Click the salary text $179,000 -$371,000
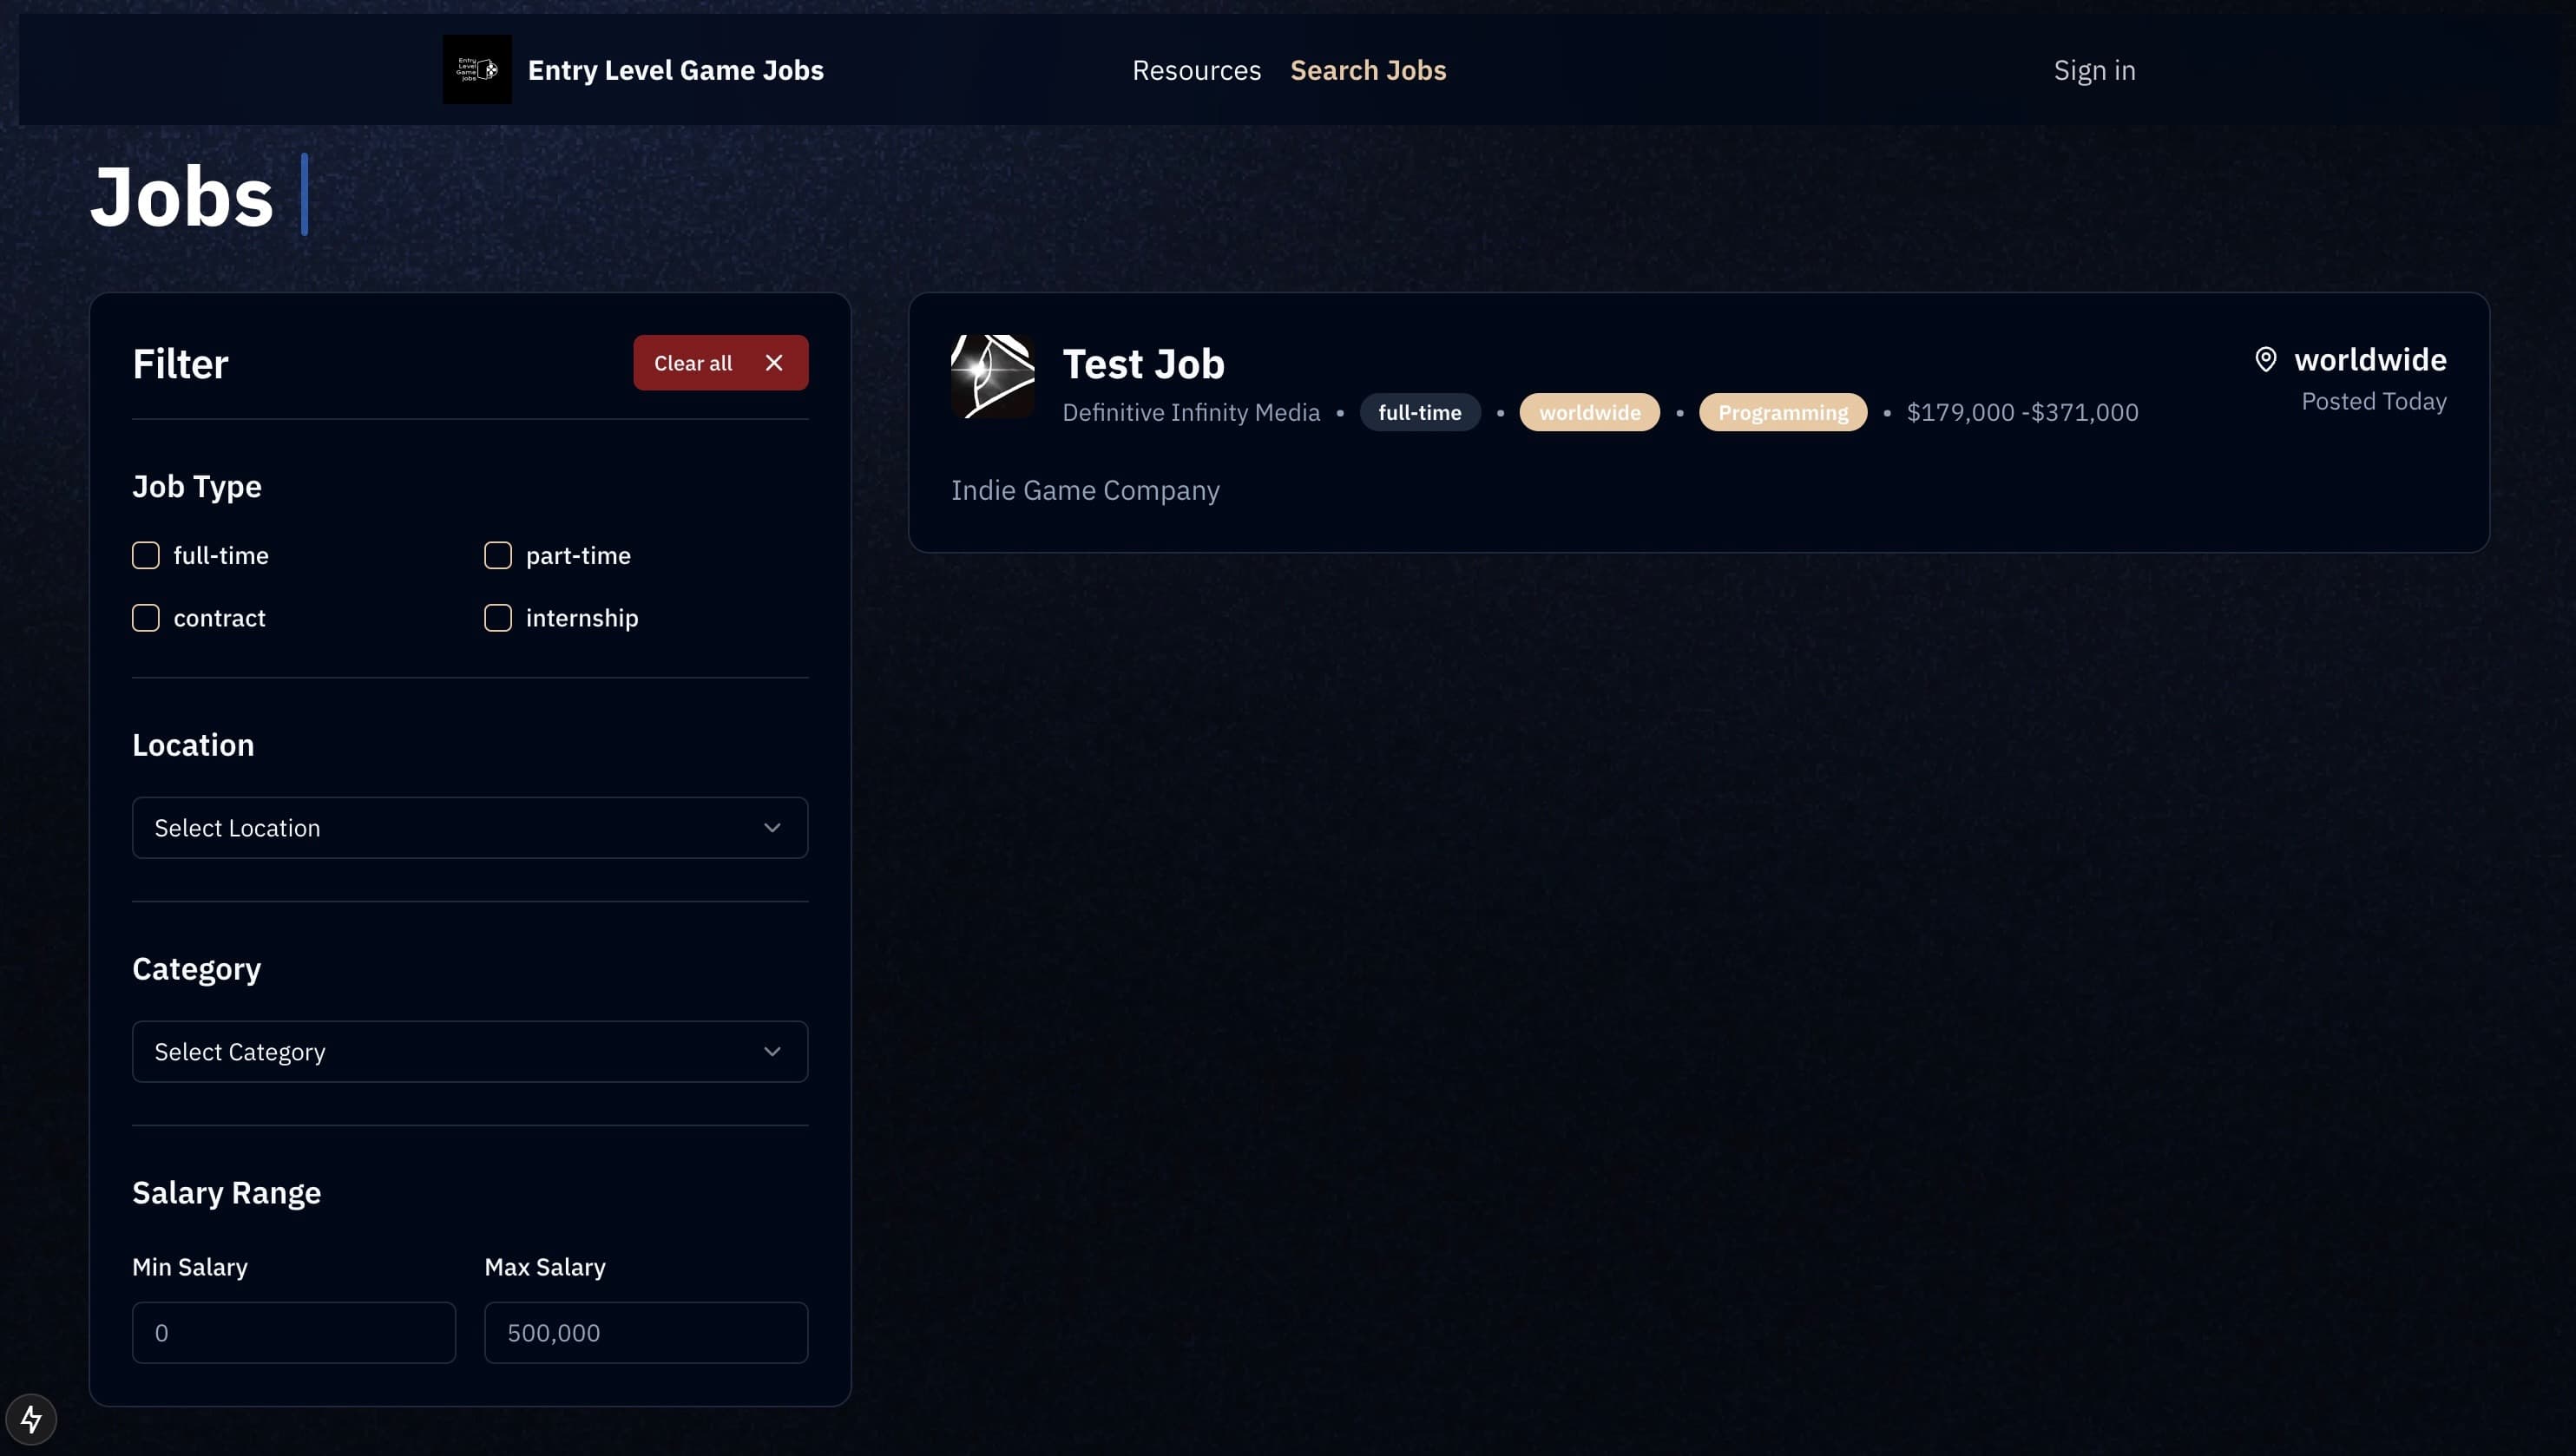The height and width of the screenshot is (1456, 2576). click(2022, 412)
